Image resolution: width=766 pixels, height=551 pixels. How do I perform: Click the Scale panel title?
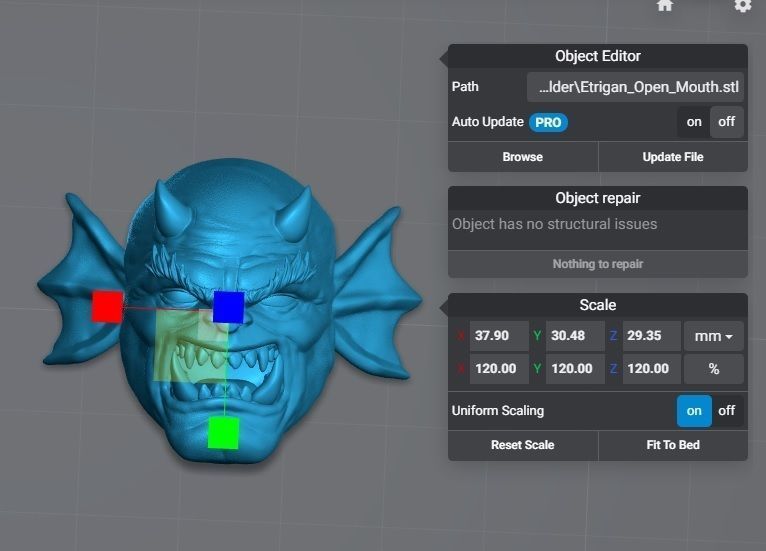597,305
